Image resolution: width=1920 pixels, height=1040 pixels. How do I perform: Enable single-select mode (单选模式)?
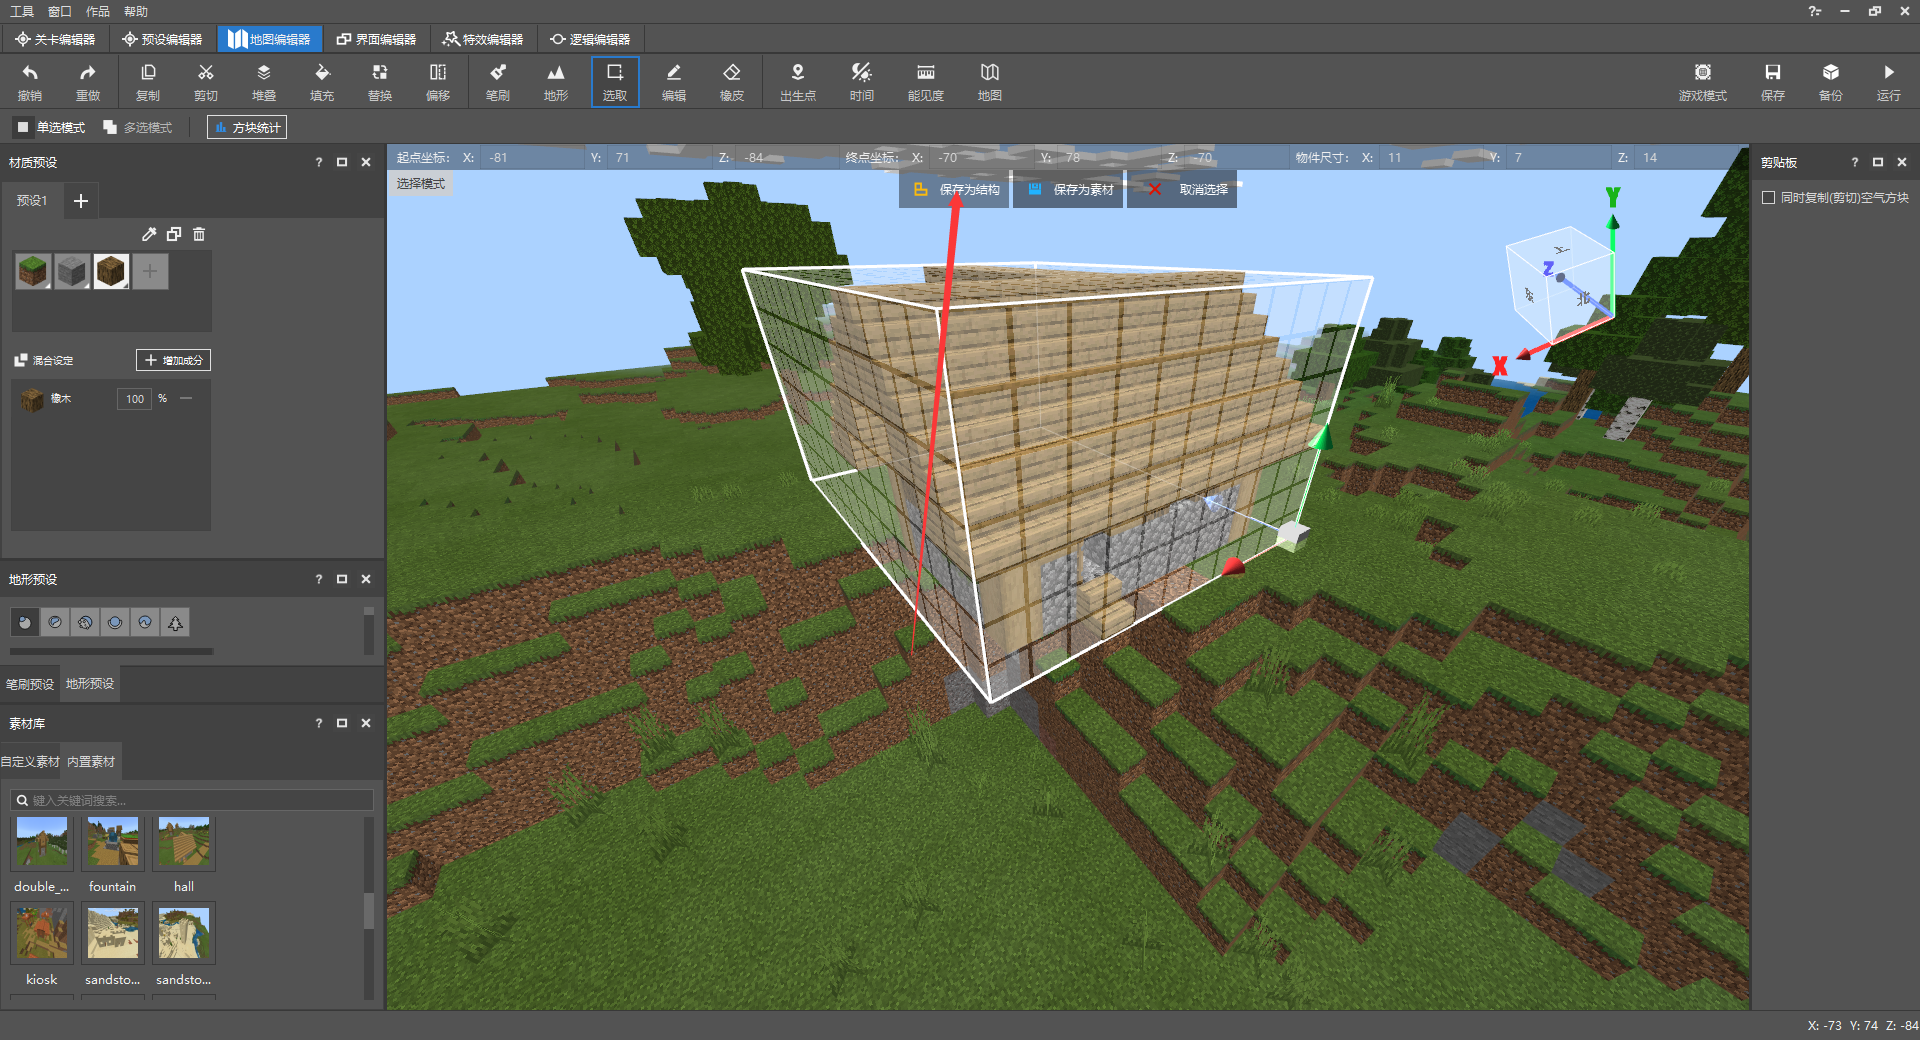(51, 127)
